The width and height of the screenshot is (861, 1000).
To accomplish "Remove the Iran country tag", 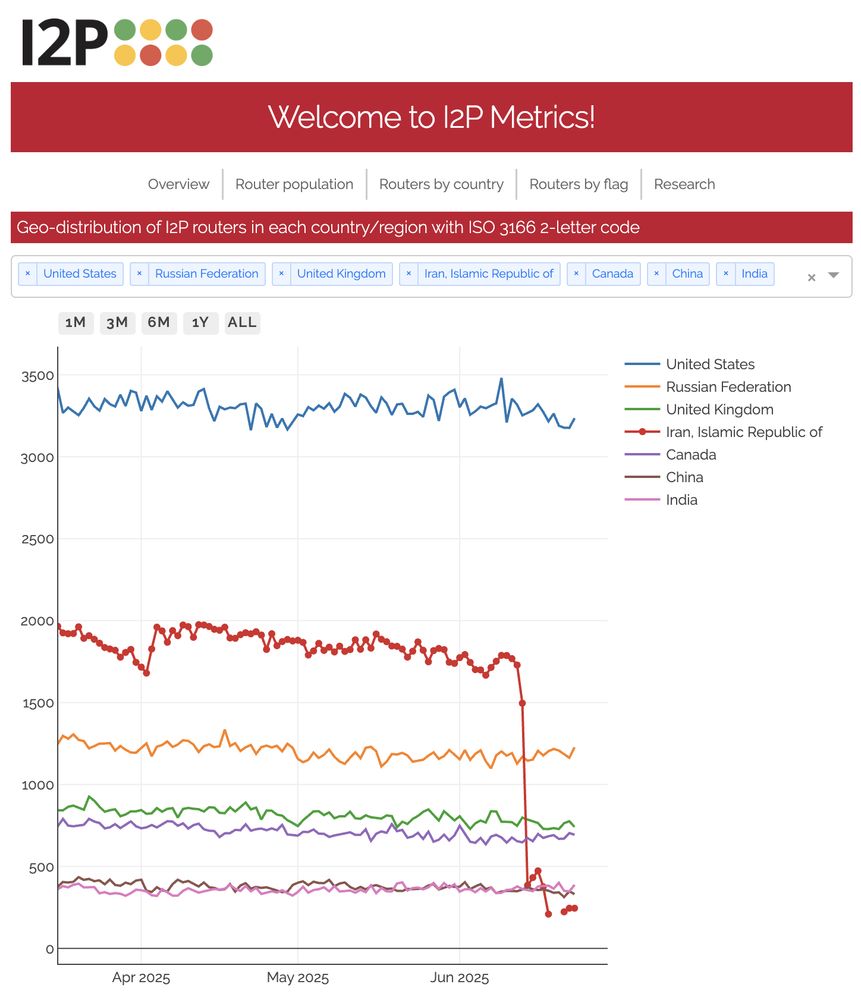I will [409, 274].
